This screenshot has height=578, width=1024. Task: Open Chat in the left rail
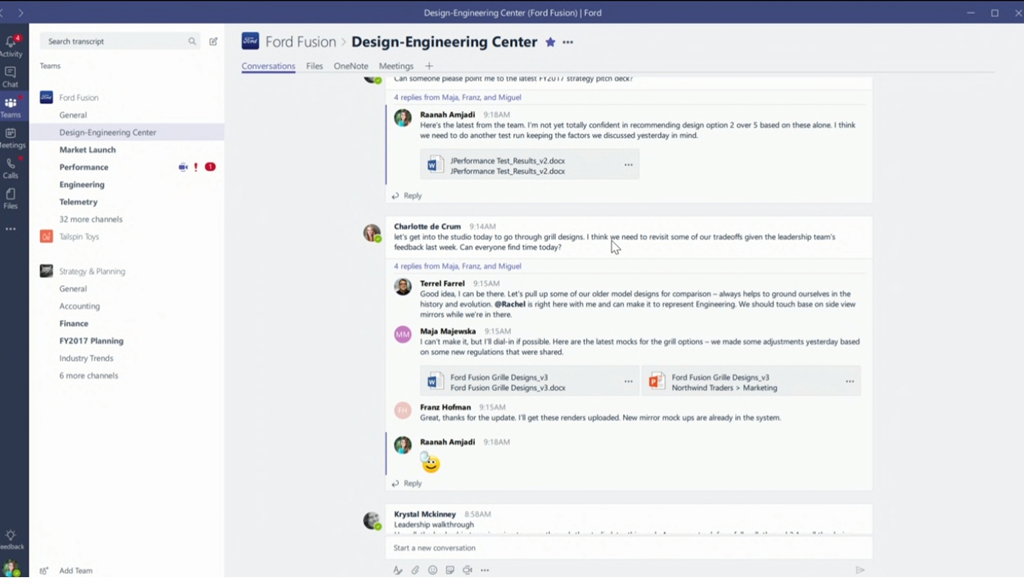(11, 75)
